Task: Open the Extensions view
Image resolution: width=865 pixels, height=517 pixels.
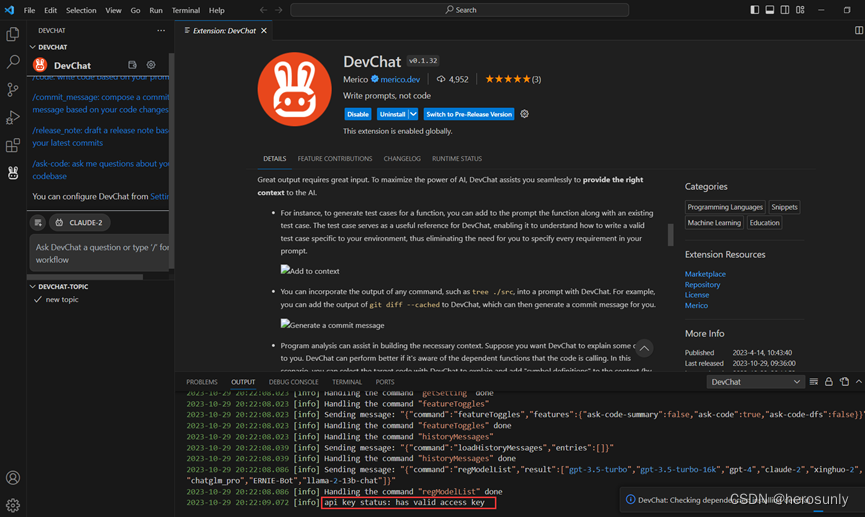Action: (x=13, y=146)
